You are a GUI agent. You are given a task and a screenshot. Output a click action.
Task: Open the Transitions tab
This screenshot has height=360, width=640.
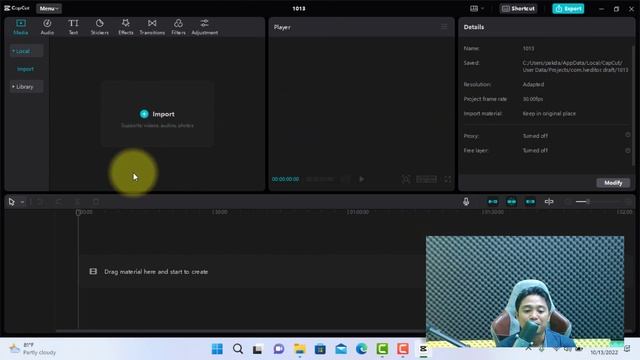[152, 27]
